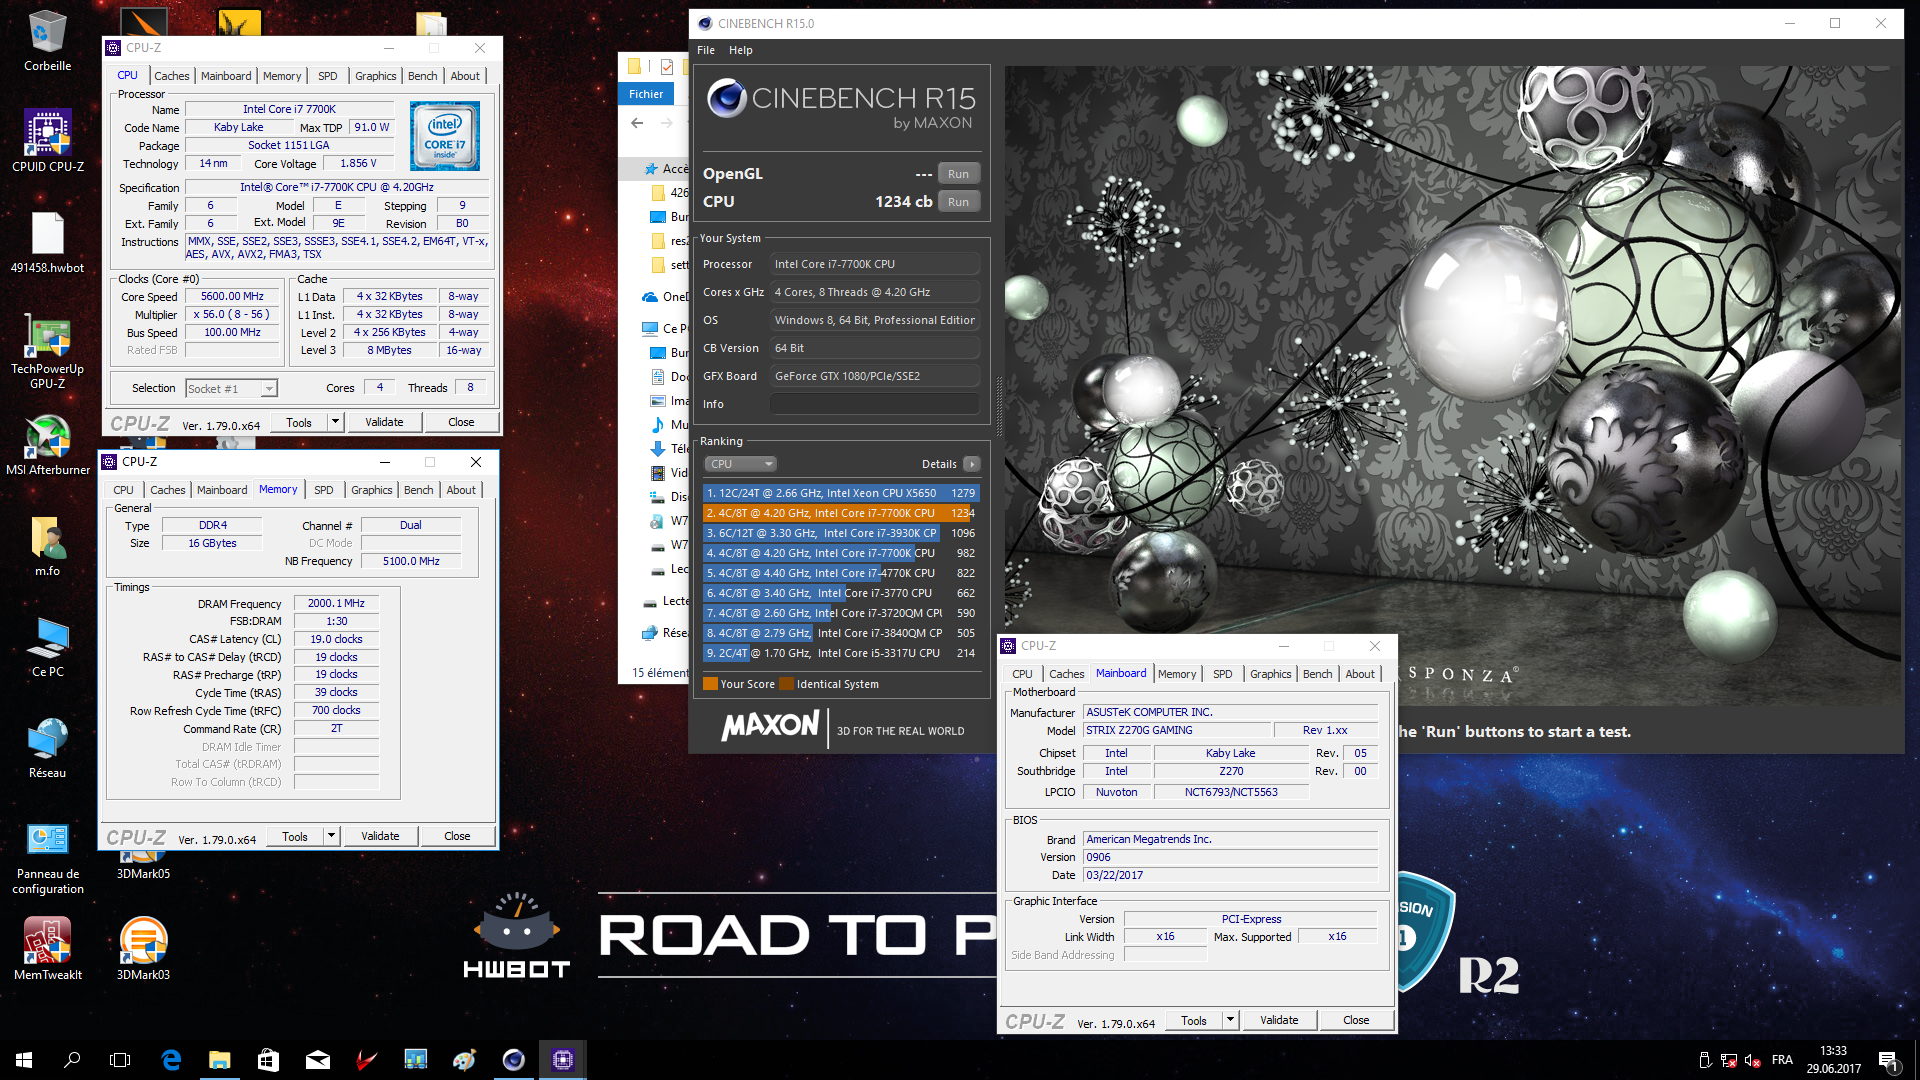Click GeForce GTX 1080 GFX Board value
The height and width of the screenshot is (1080, 1920).
[x=875, y=376]
